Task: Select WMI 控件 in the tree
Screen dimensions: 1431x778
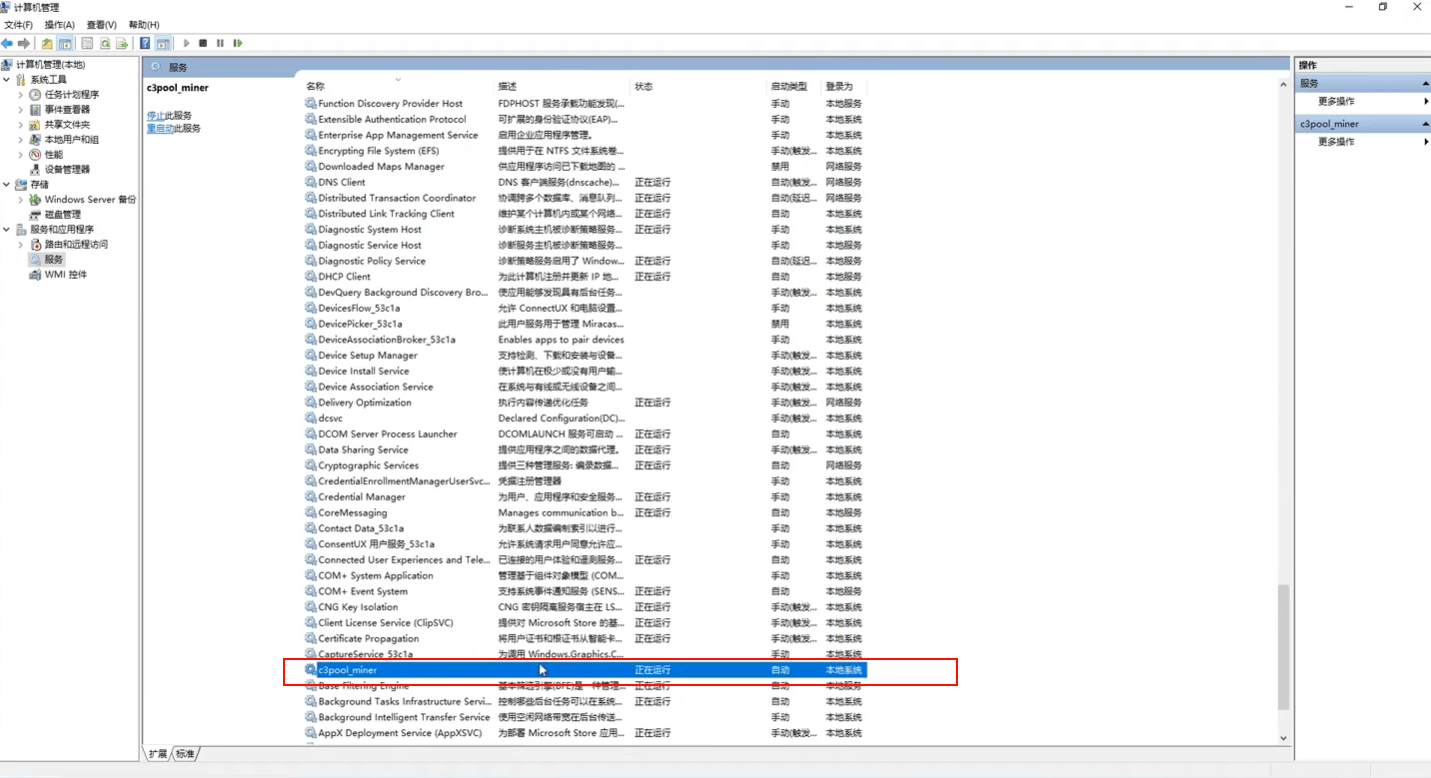Action: (x=66, y=274)
